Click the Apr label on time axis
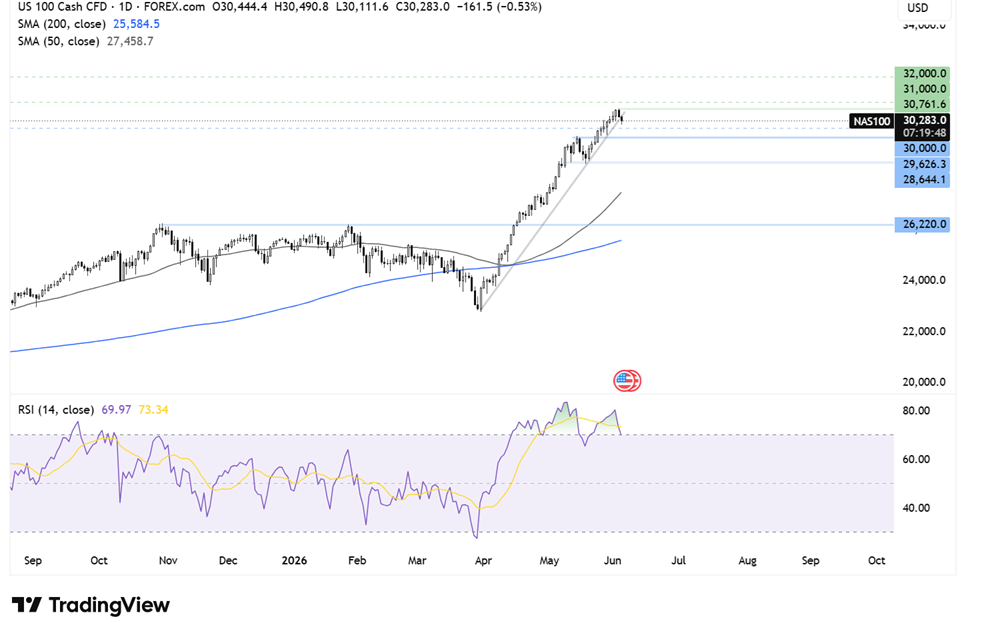The width and height of the screenshot is (981, 630). coord(483,561)
